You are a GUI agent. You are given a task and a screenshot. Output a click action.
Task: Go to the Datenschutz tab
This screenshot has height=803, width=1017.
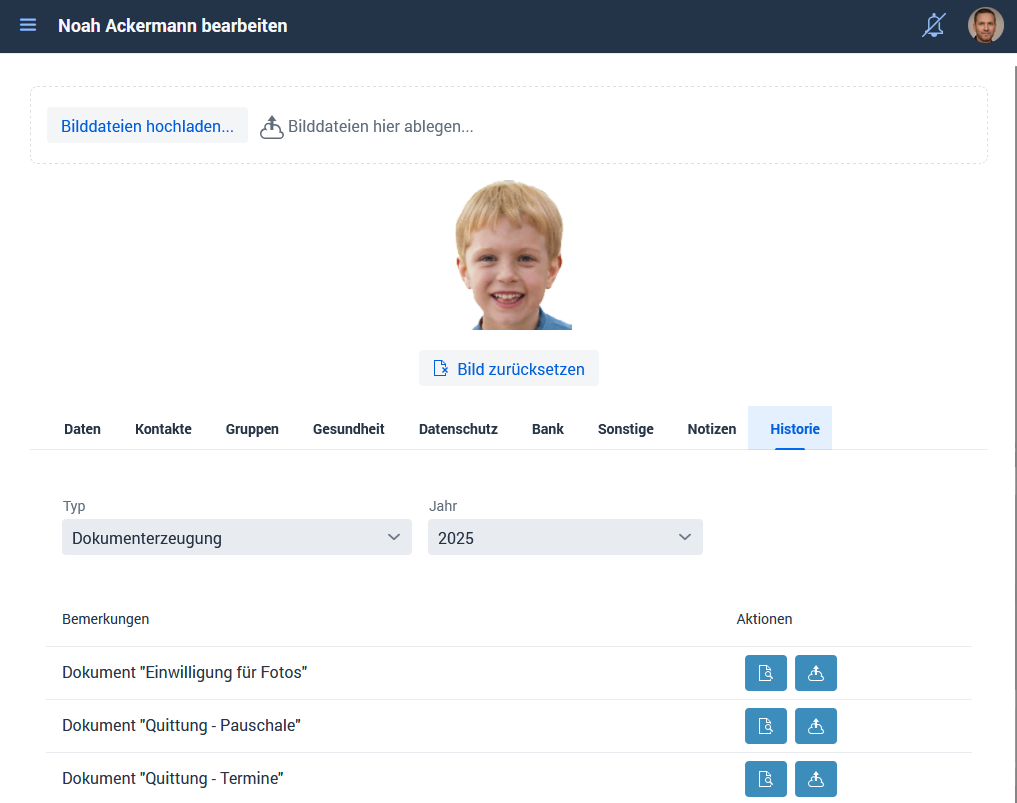point(458,429)
